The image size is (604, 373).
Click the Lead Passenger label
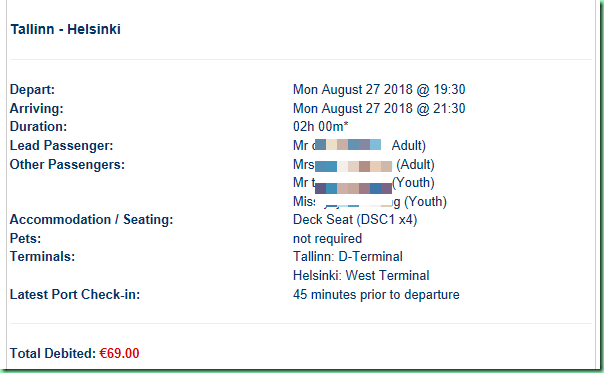pyautogui.click(x=61, y=146)
